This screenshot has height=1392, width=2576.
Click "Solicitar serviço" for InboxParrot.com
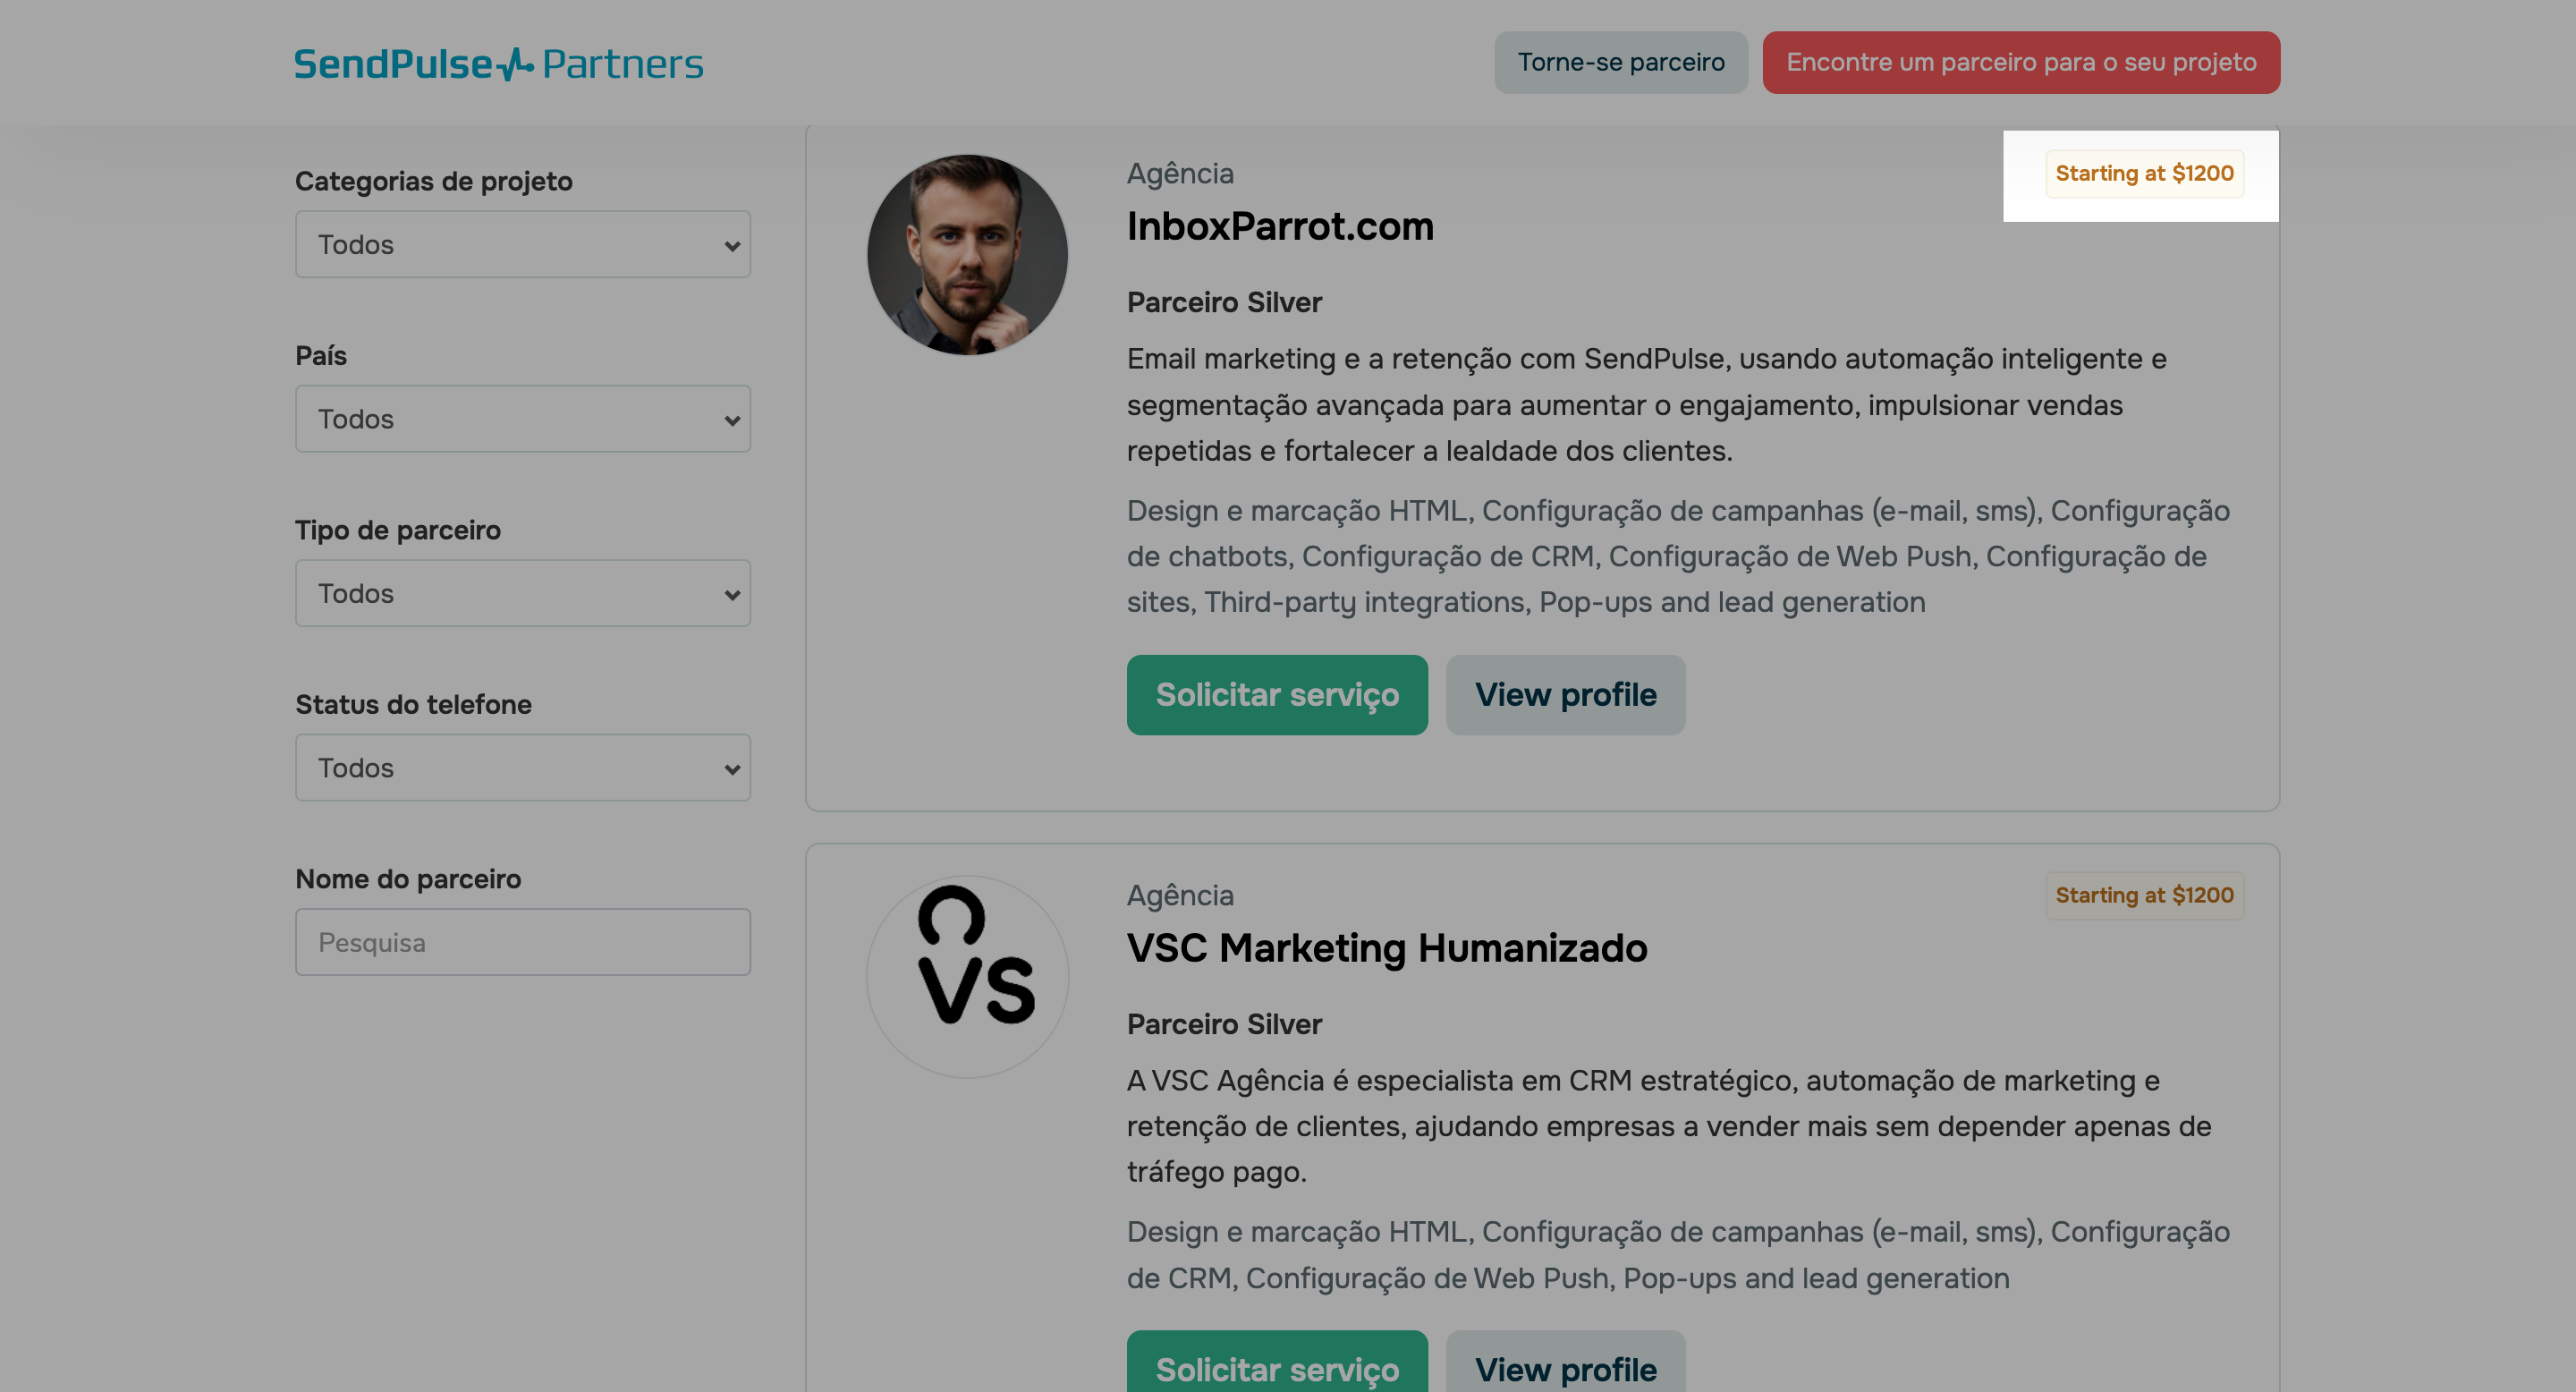tap(1277, 694)
